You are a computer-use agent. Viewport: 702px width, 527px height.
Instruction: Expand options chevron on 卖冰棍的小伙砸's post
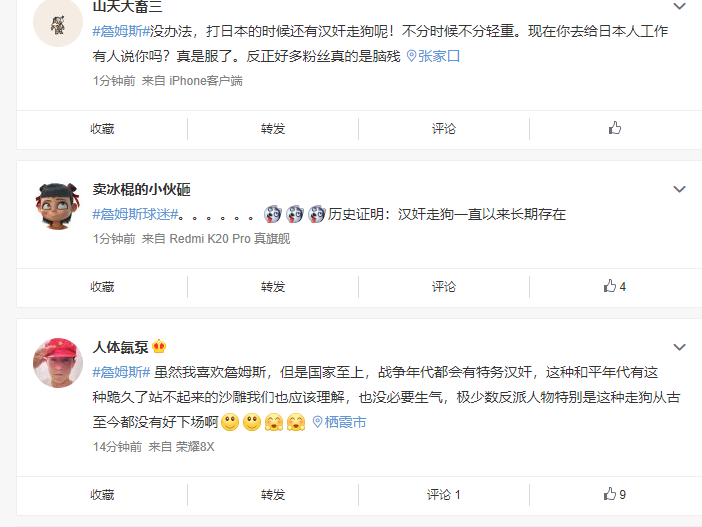pyautogui.click(x=680, y=189)
